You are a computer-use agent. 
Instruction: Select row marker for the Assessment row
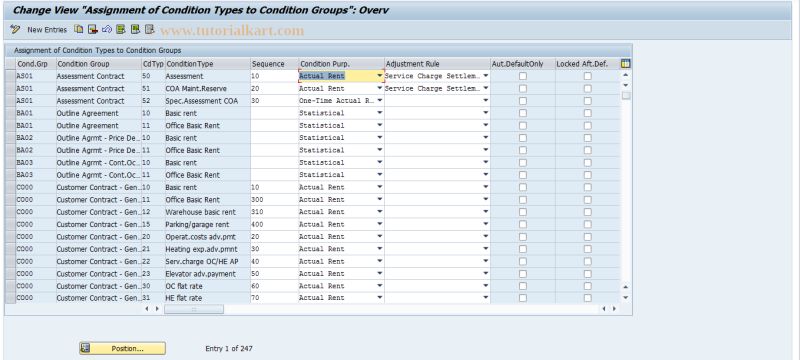pos(10,76)
